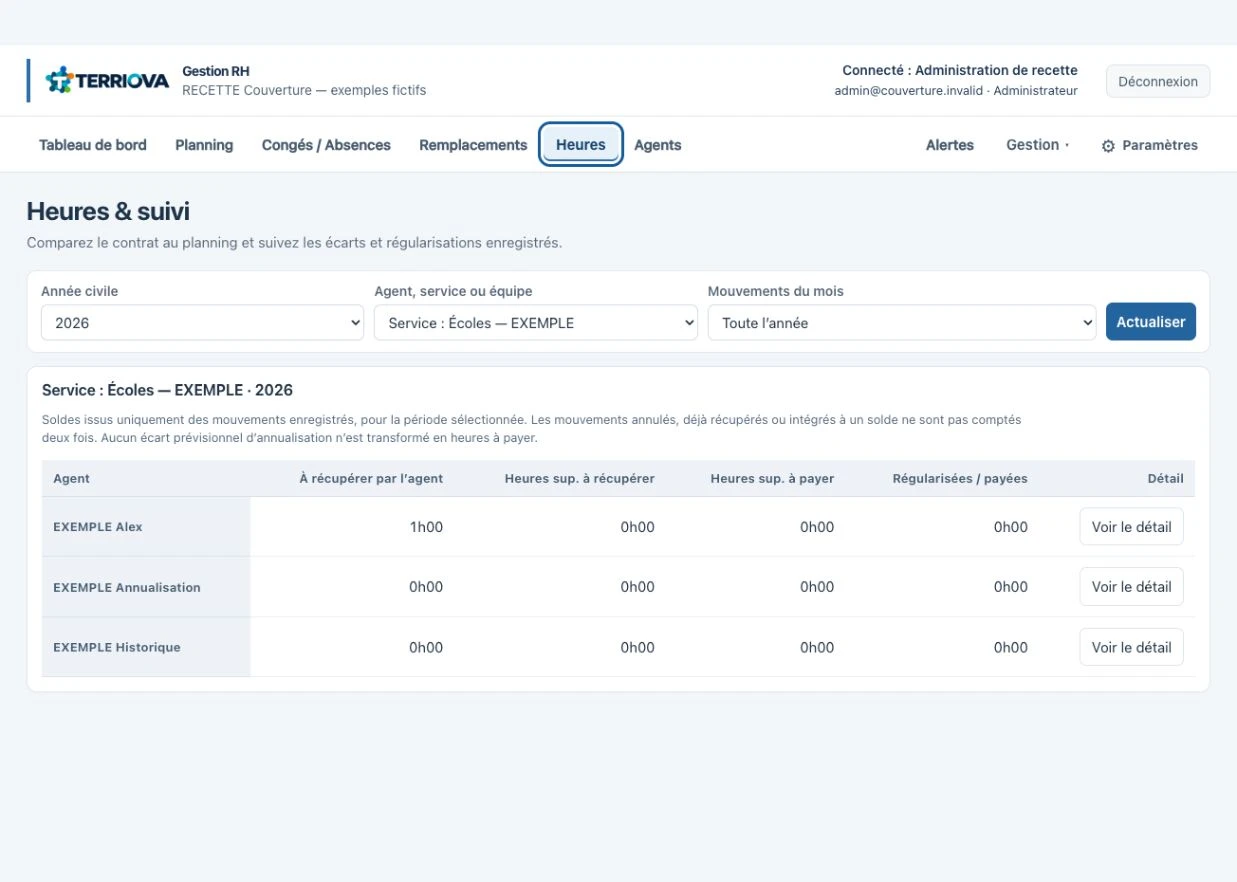Click the Détail column header
1237x882 pixels.
tap(1165, 479)
